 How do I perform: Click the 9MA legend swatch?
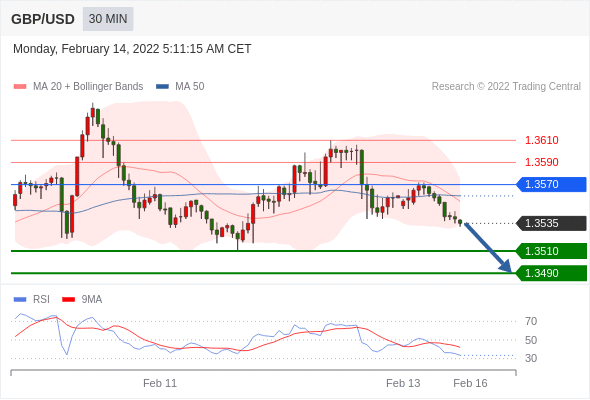(x=68, y=300)
